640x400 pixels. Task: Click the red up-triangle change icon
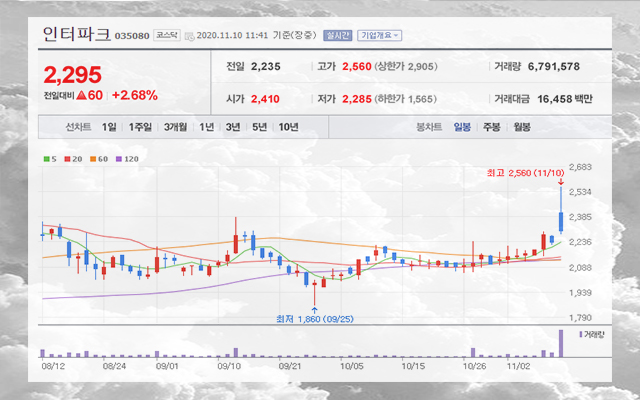coord(81,96)
